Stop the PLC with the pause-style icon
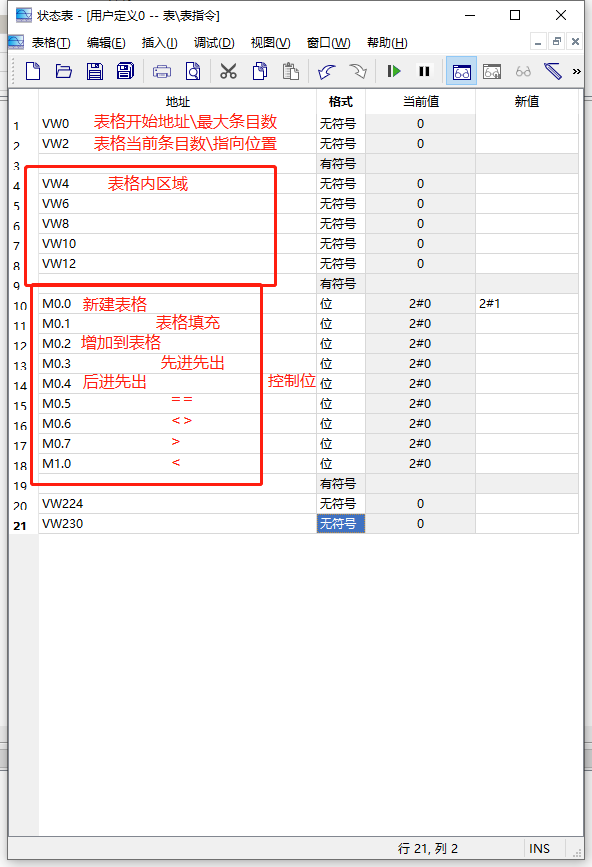Viewport: 592px width, 867px height. [x=425, y=71]
